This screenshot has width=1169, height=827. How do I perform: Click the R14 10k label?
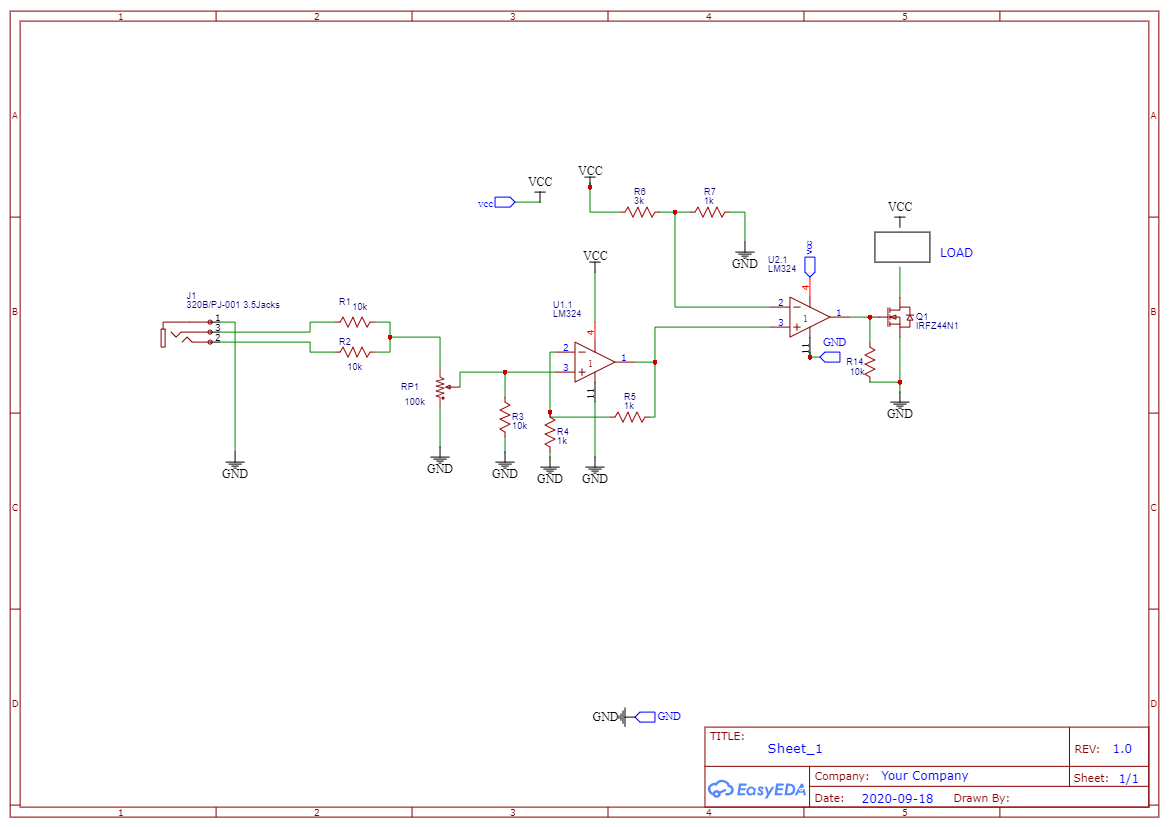[857, 371]
